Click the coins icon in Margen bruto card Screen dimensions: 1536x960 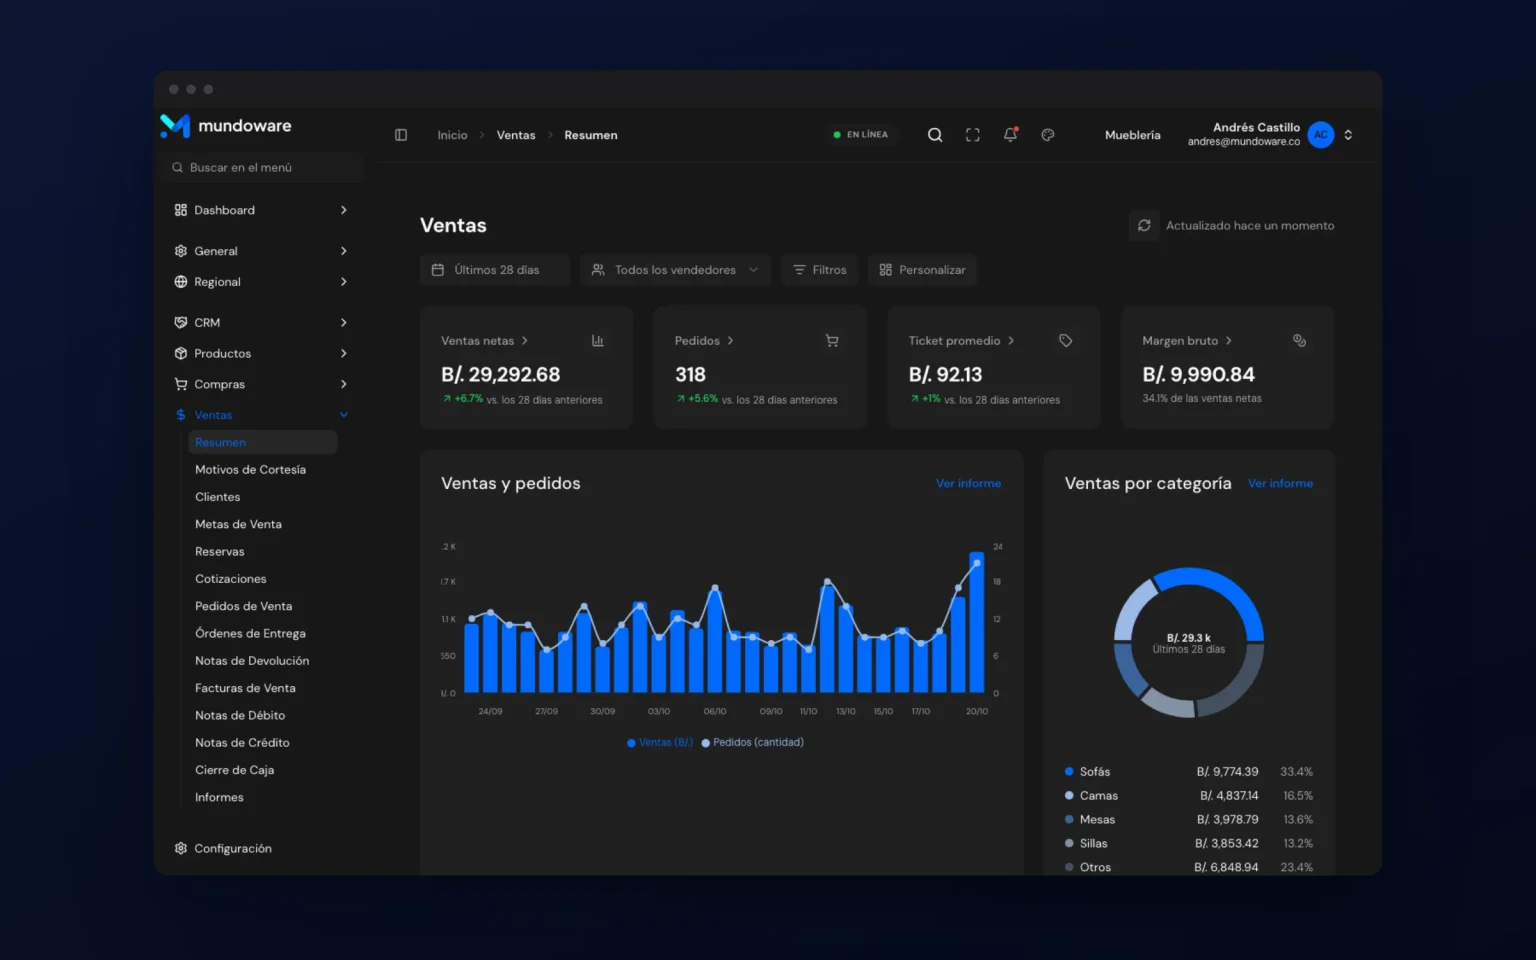[1300, 341]
